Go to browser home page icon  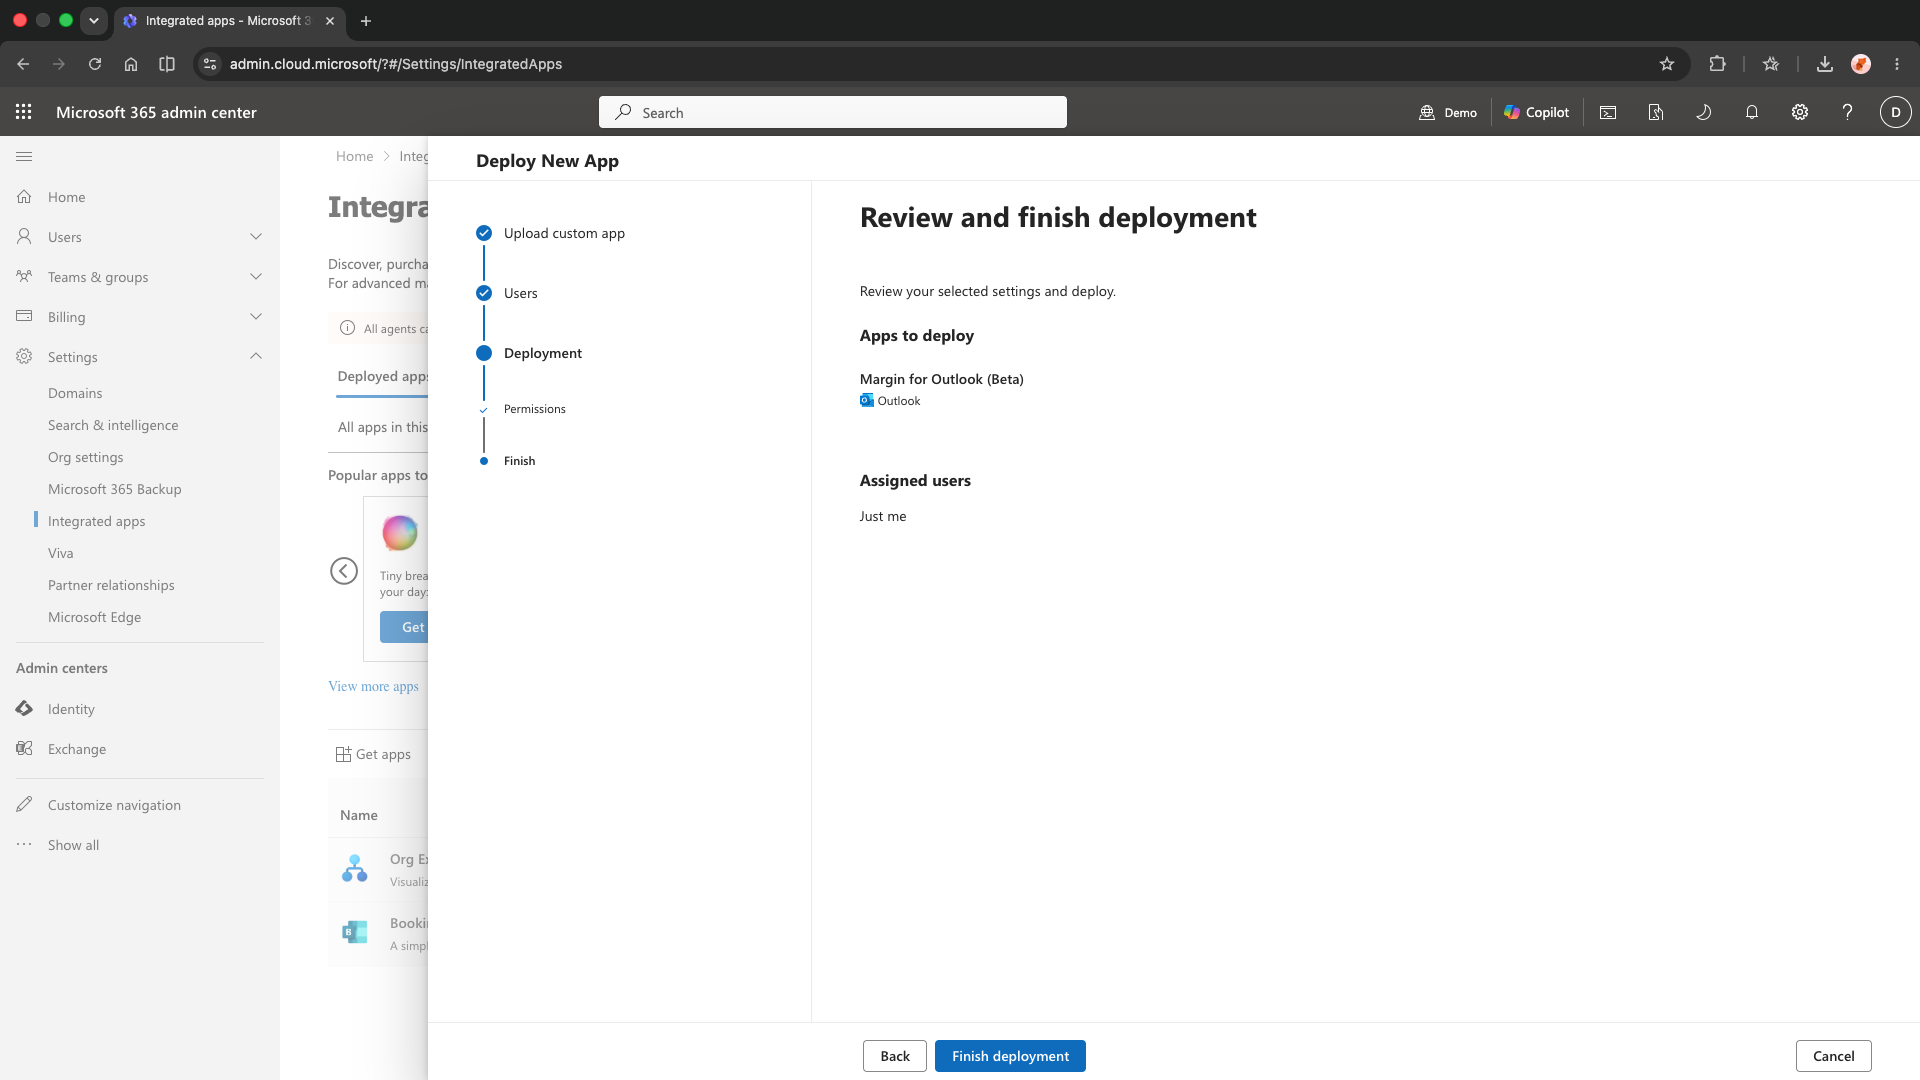[131, 64]
